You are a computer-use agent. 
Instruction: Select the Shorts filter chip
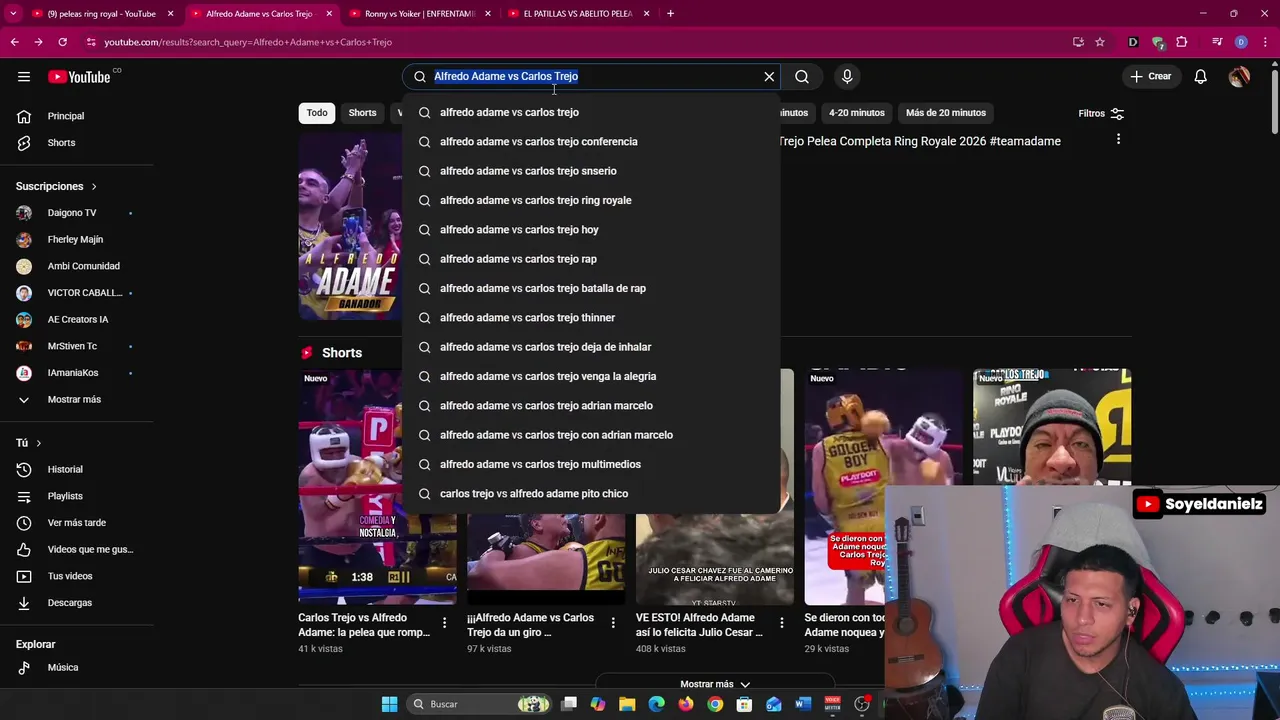pos(362,113)
